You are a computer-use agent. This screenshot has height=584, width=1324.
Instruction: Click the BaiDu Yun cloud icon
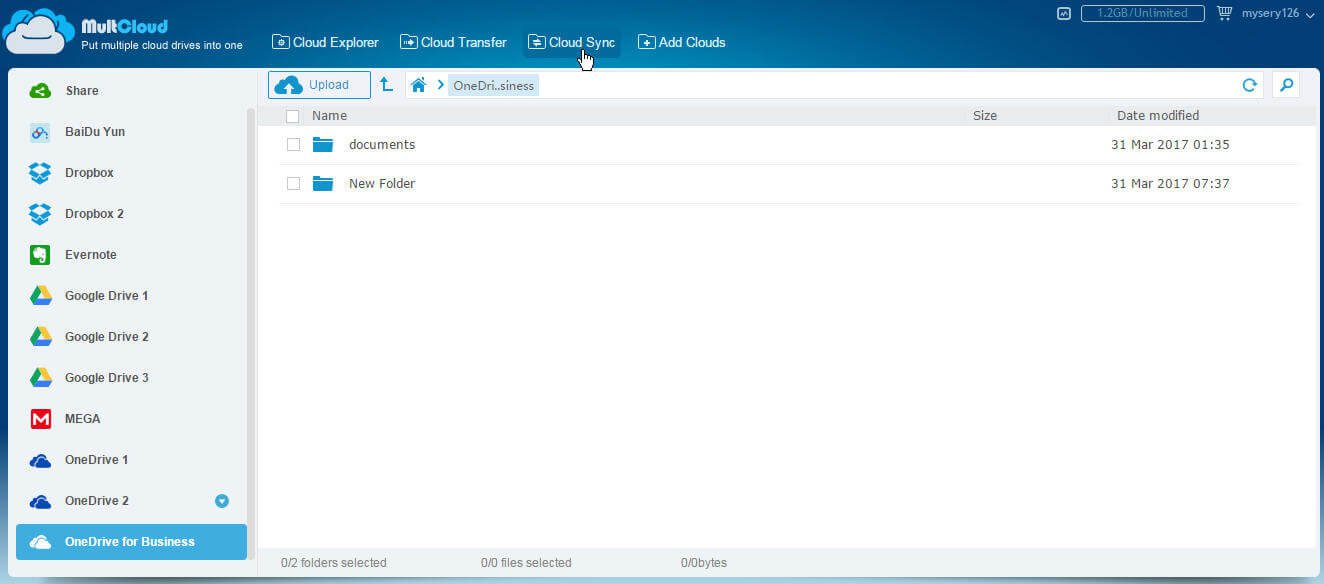[x=40, y=132]
